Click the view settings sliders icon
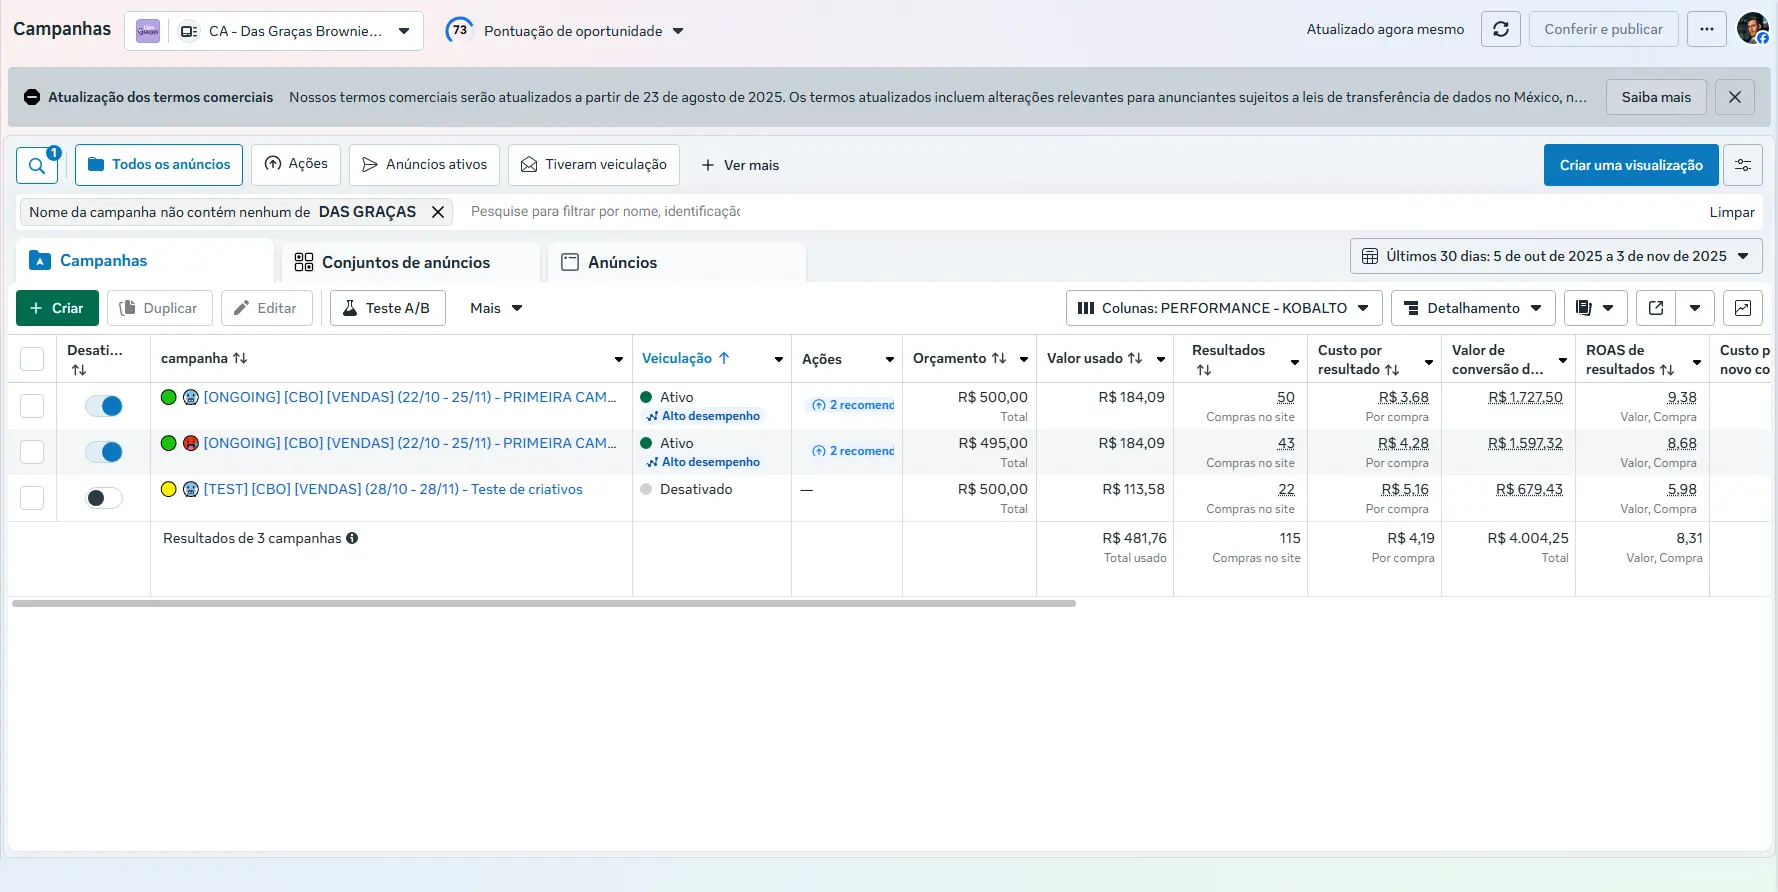The width and height of the screenshot is (1778, 892). (1742, 165)
